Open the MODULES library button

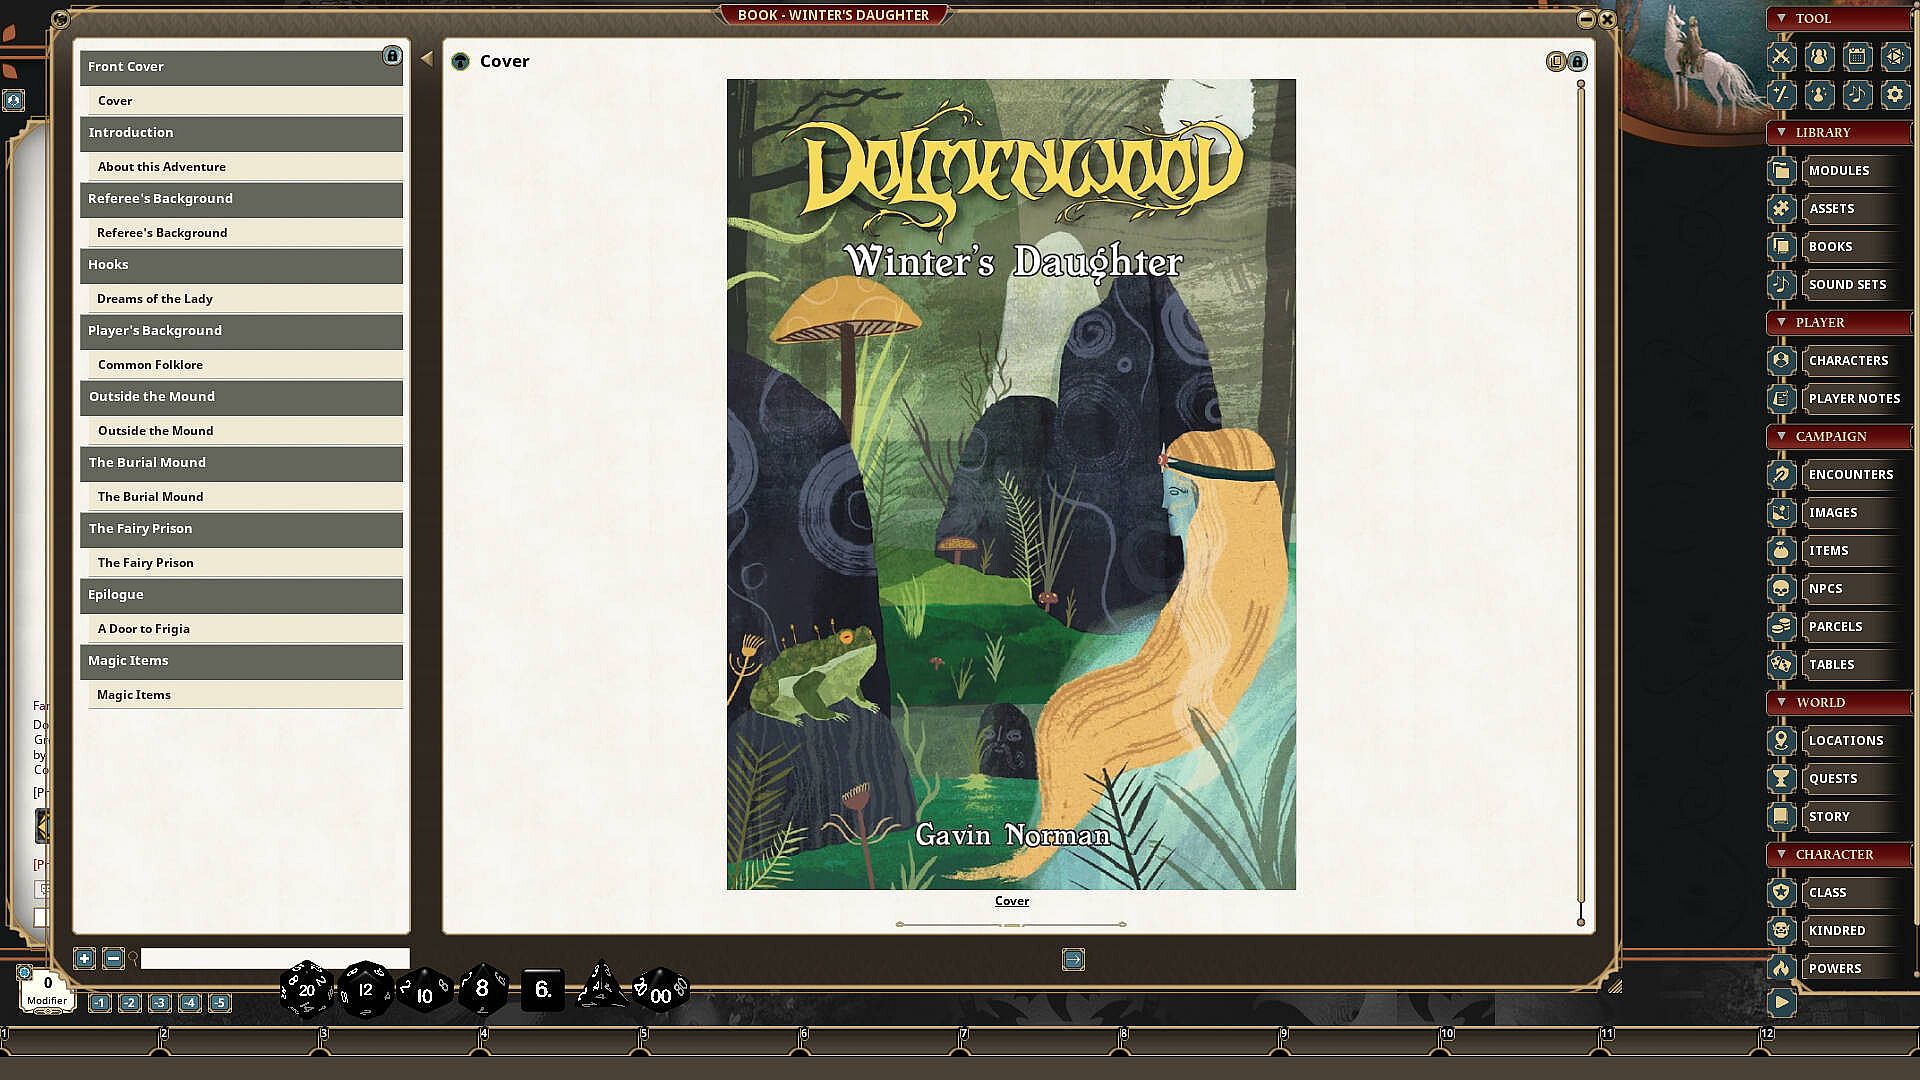[1838, 171]
